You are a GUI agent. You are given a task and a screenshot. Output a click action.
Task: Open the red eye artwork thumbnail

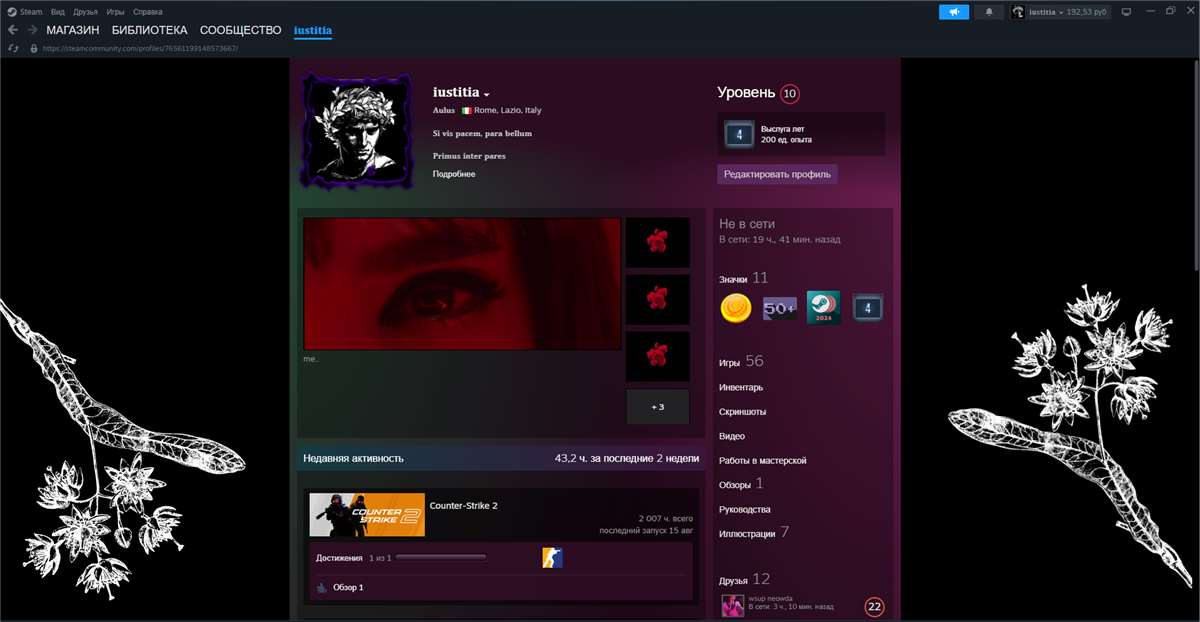pyautogui.click(x=462, y=284)
